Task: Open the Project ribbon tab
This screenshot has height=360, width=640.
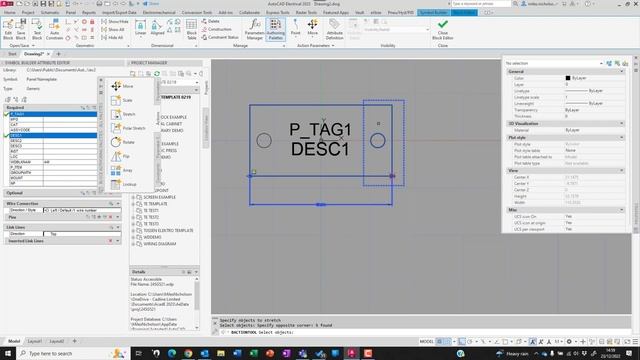Action: click(x=28, y=13)
